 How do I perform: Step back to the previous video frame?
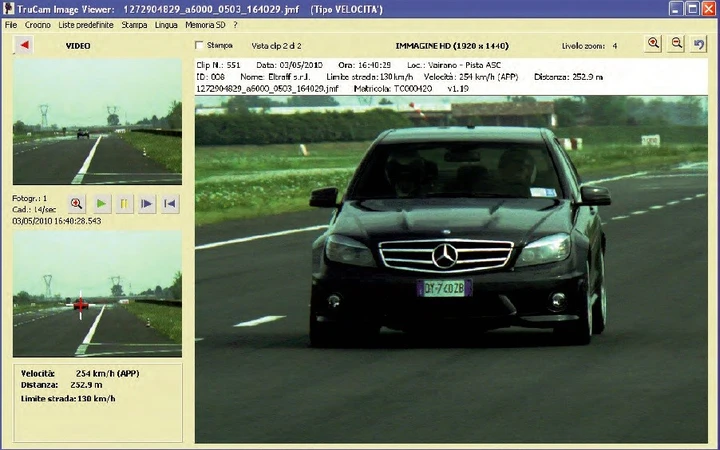(x=169, y=203)
